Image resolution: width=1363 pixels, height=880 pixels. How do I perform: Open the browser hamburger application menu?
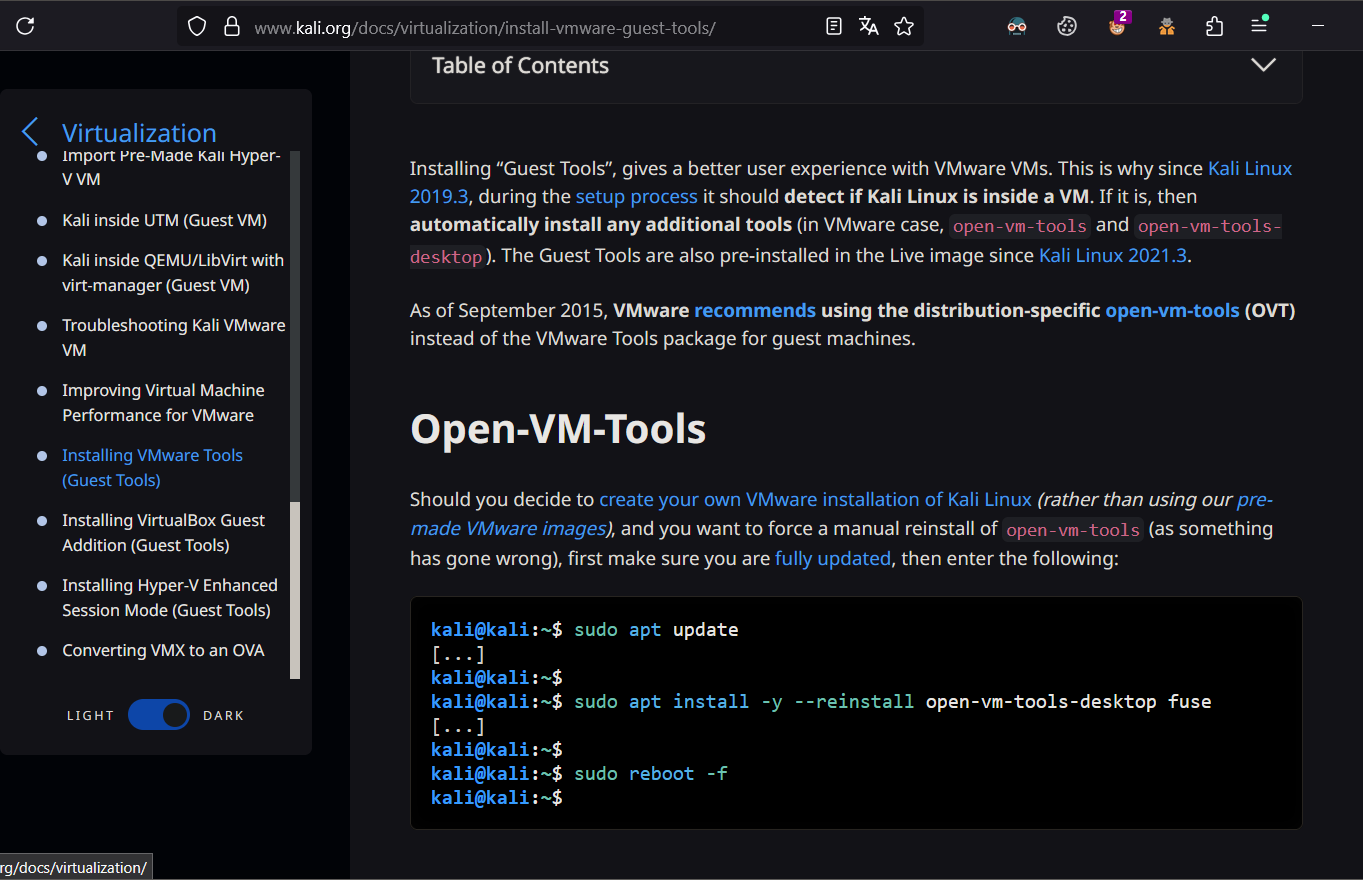pos(1260,25)
